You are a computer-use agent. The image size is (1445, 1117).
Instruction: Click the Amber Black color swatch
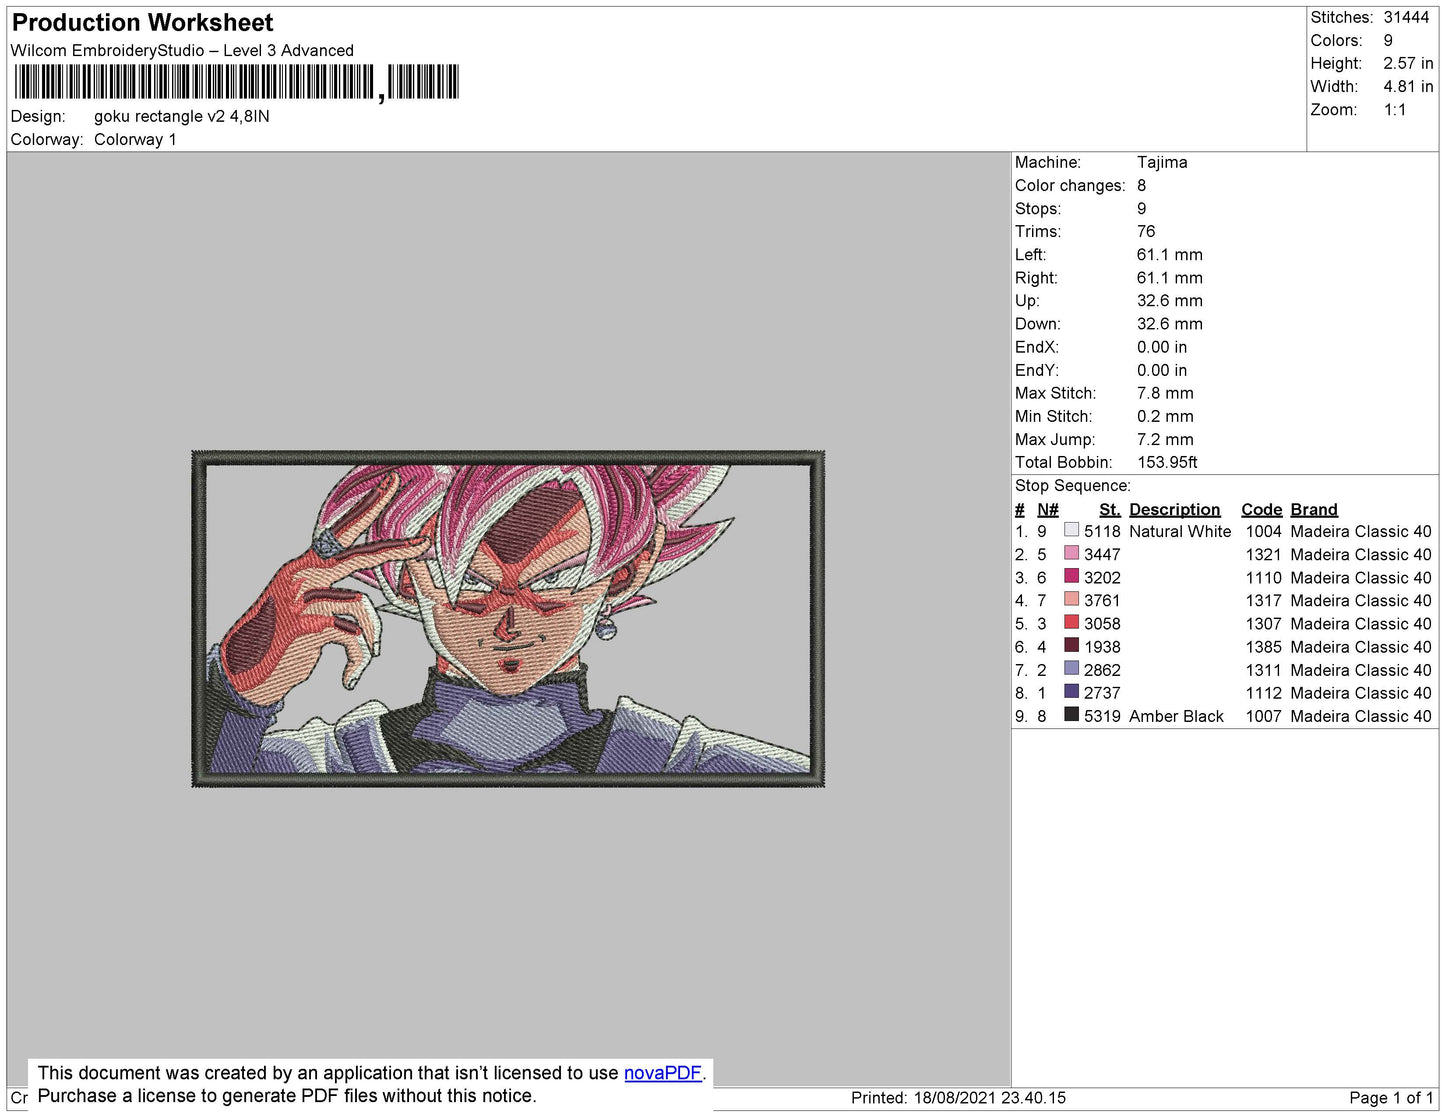(1071, 715)
